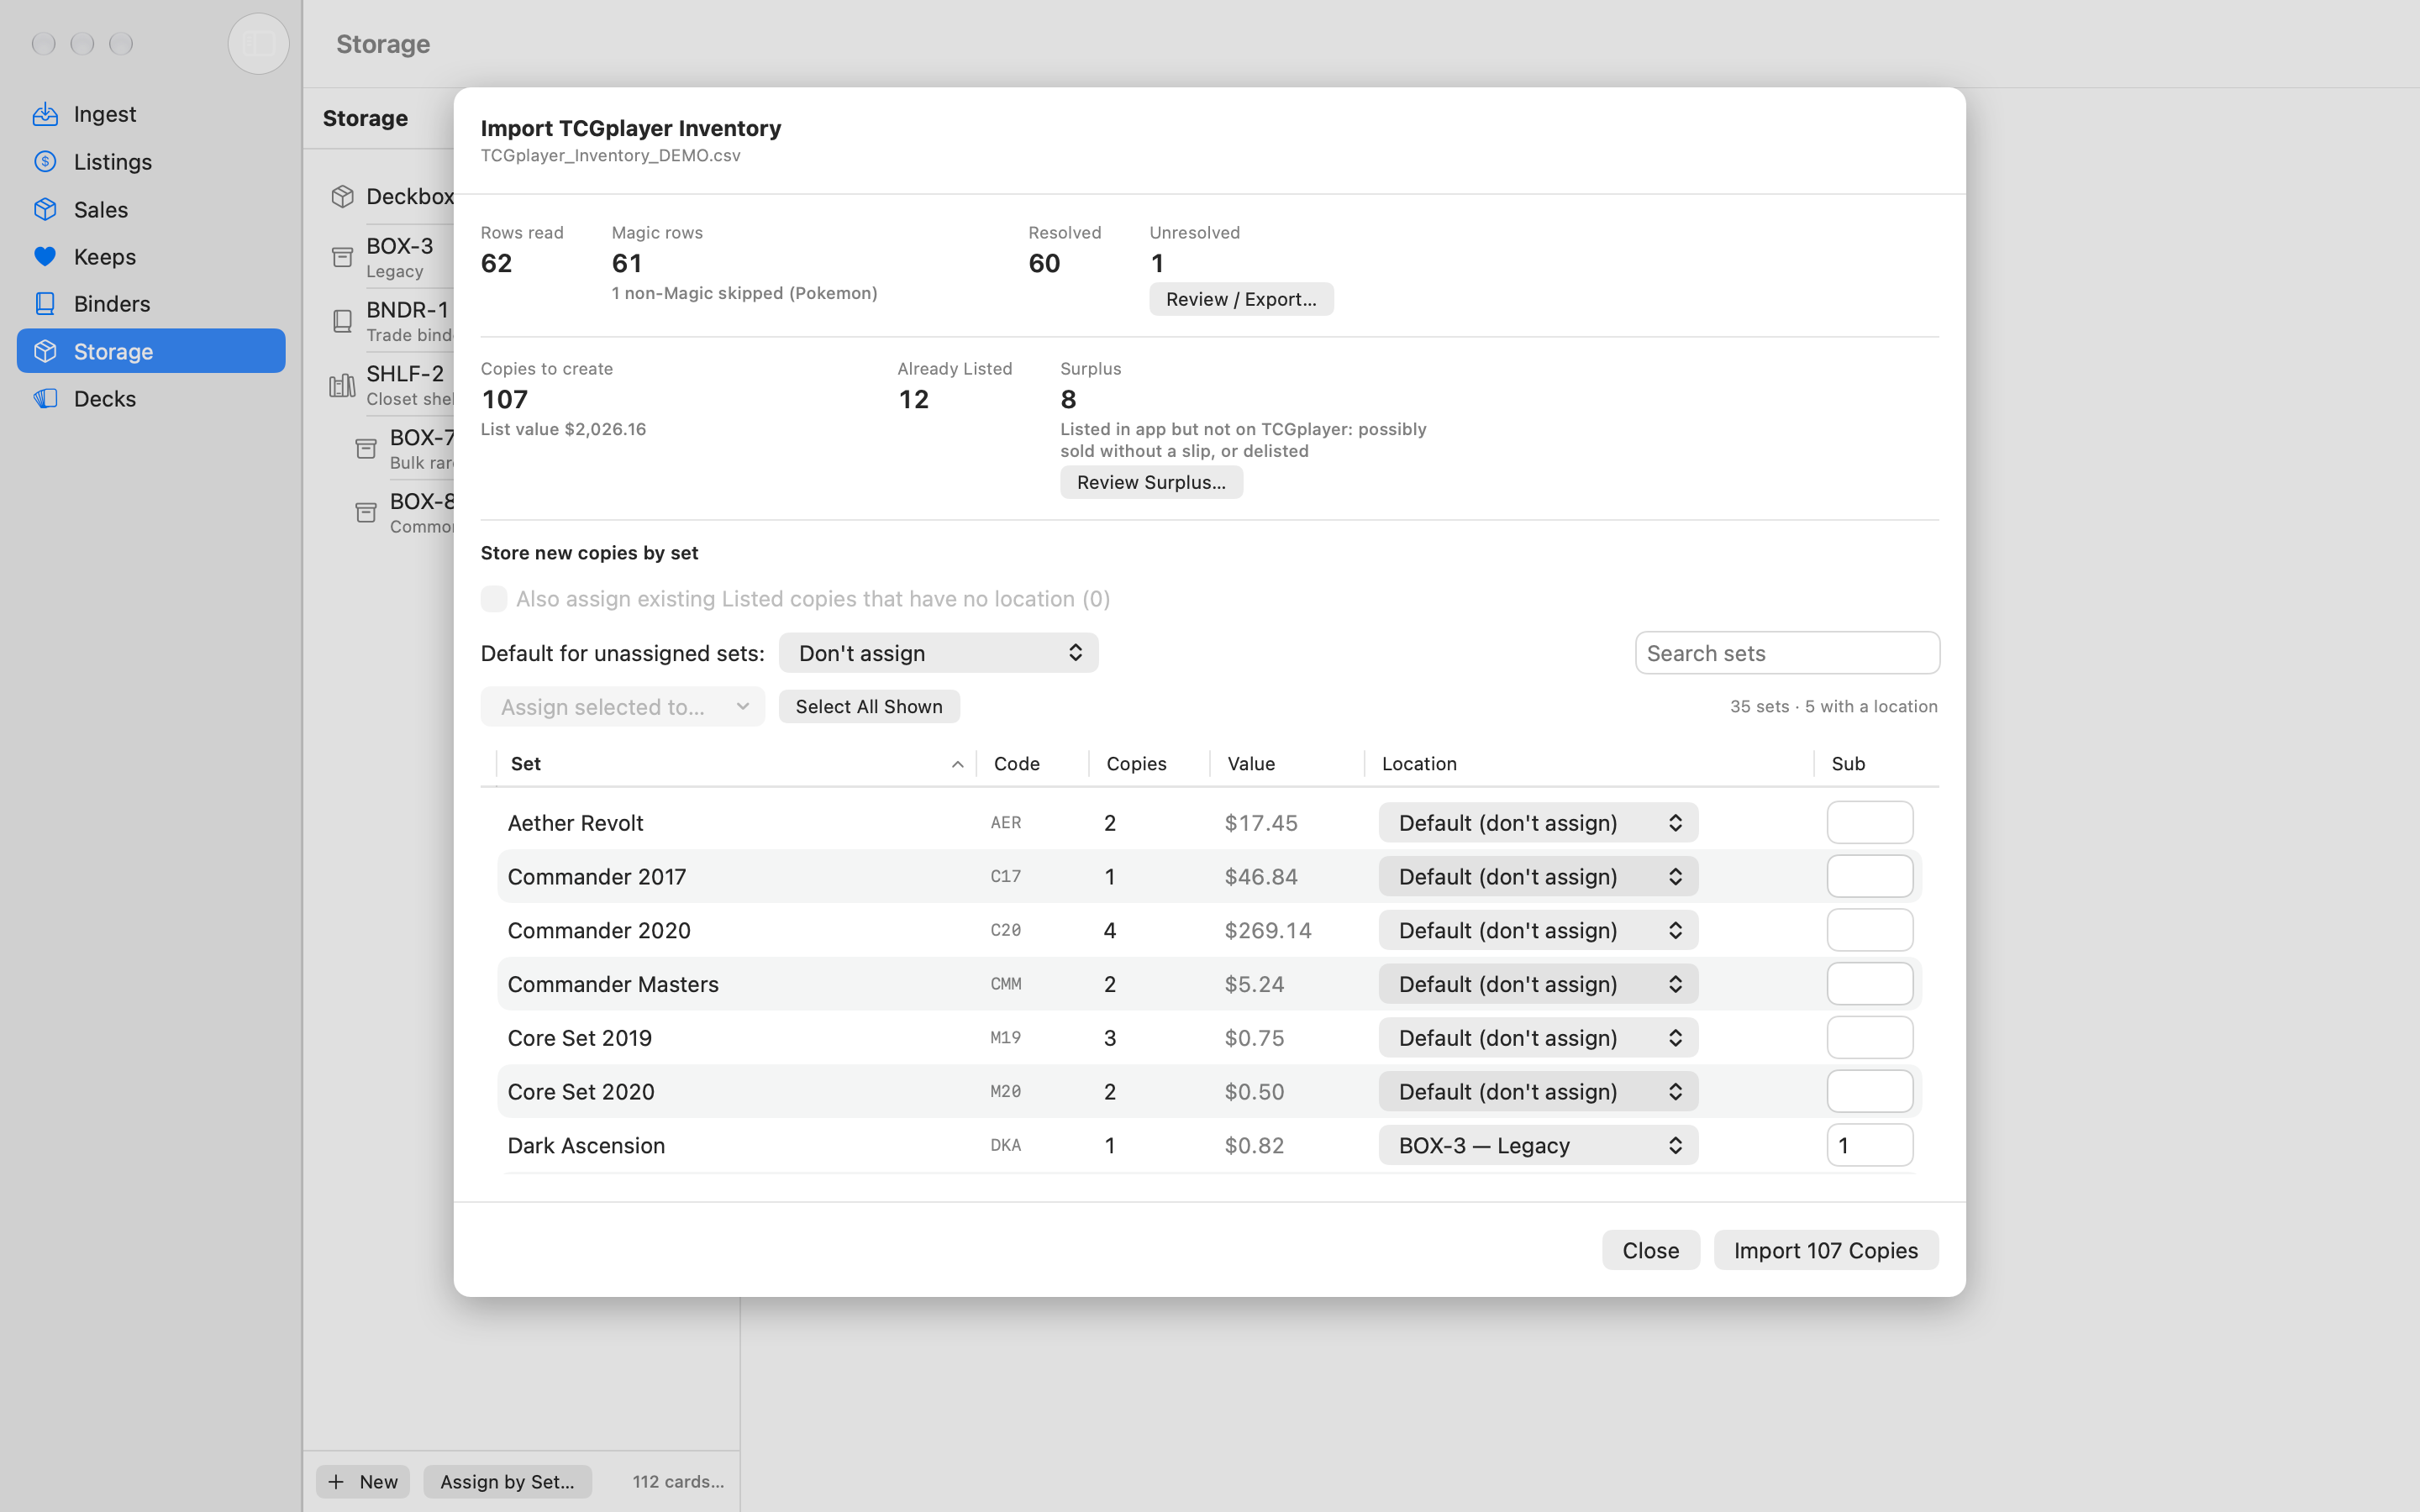The height and width of the screenshot is (1512, 2420).
Task: Click the Sales box icon
Action: 45,209
